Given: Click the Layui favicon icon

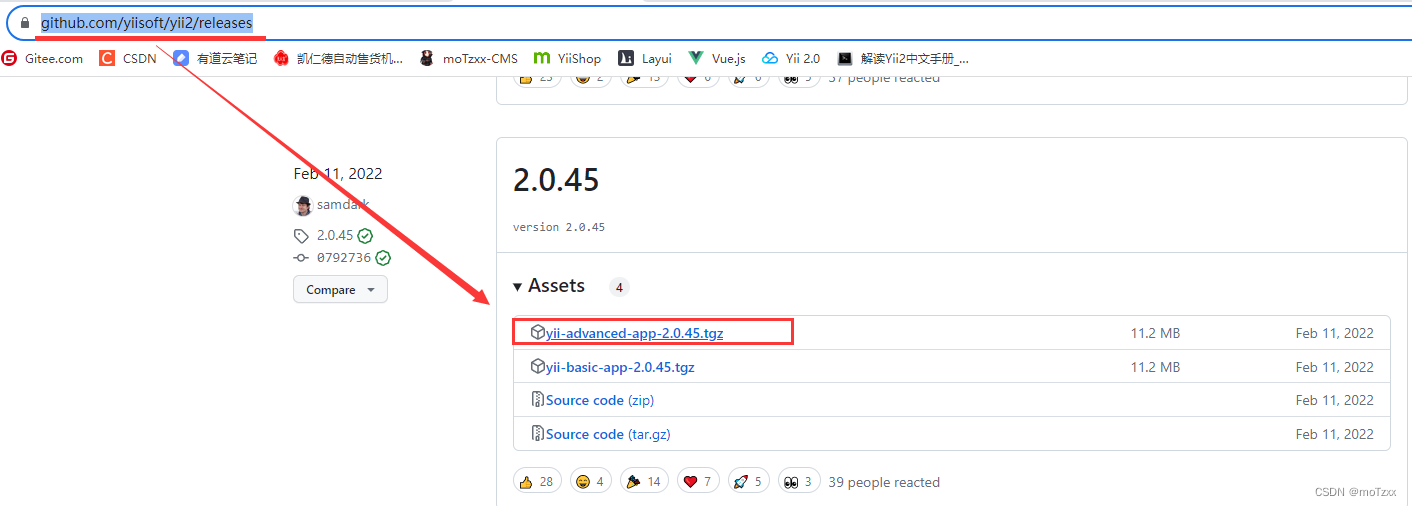Looking at the screenshot, I should tap(626, 58).
